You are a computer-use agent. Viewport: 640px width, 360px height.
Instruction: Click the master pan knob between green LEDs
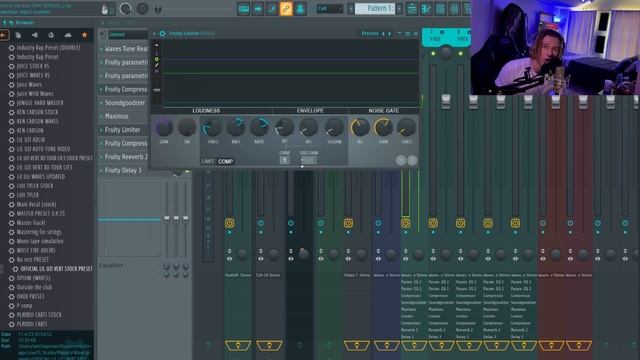[446, 52]
